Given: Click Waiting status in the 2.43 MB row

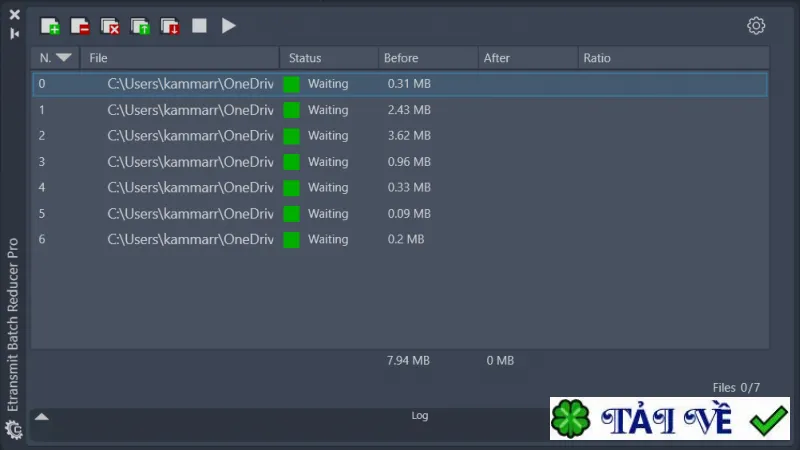Looking at the screenshot, I should (328, 110).
